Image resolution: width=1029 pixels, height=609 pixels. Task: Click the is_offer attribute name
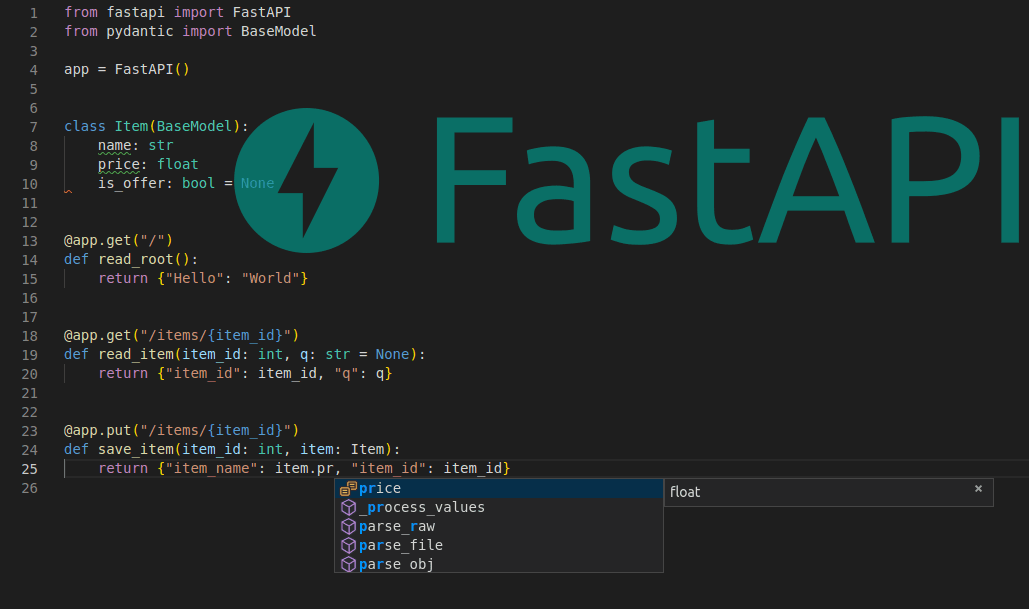click(130, 183)
